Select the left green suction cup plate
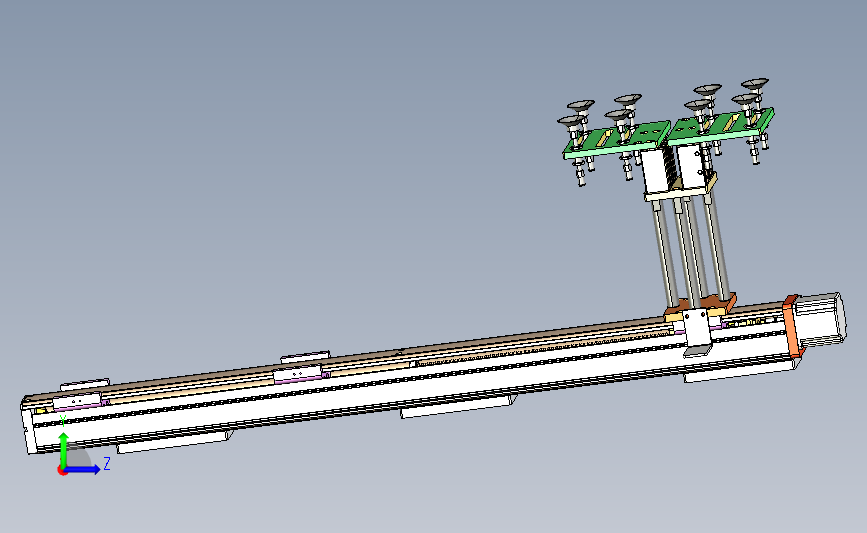 click(x=615, y=141)
